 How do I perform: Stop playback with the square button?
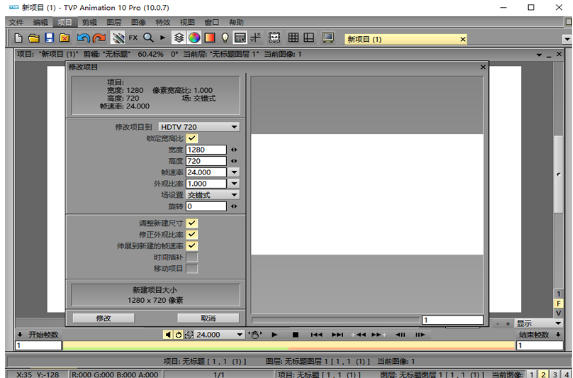[296, 334]
